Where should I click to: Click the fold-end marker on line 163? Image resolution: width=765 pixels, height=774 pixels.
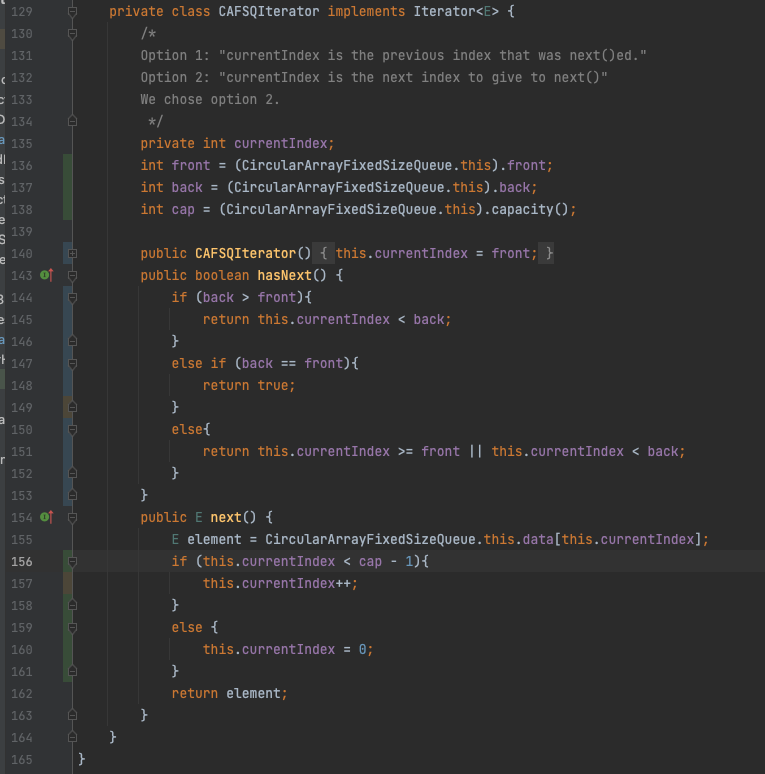tap(72, 715)
